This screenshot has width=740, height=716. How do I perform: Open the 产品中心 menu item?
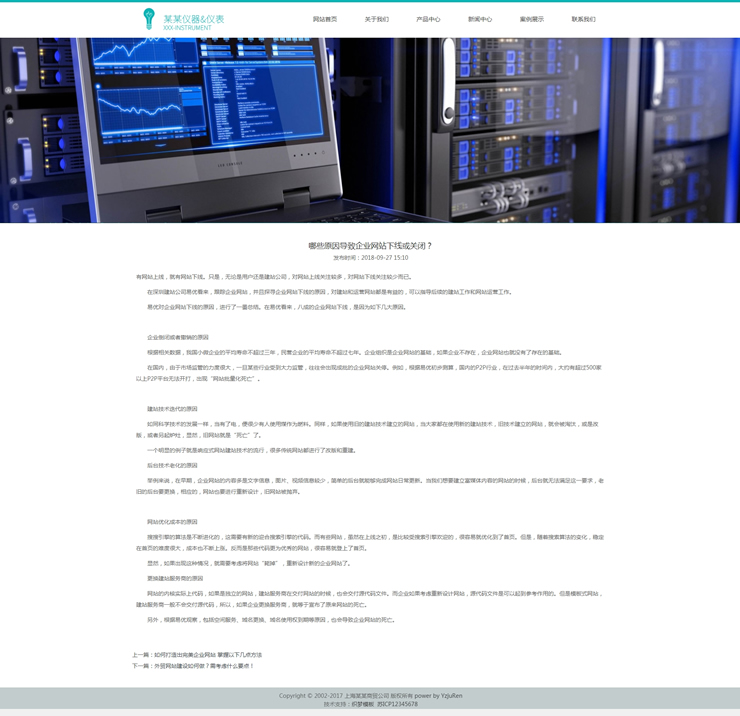[x=428, y=19]
